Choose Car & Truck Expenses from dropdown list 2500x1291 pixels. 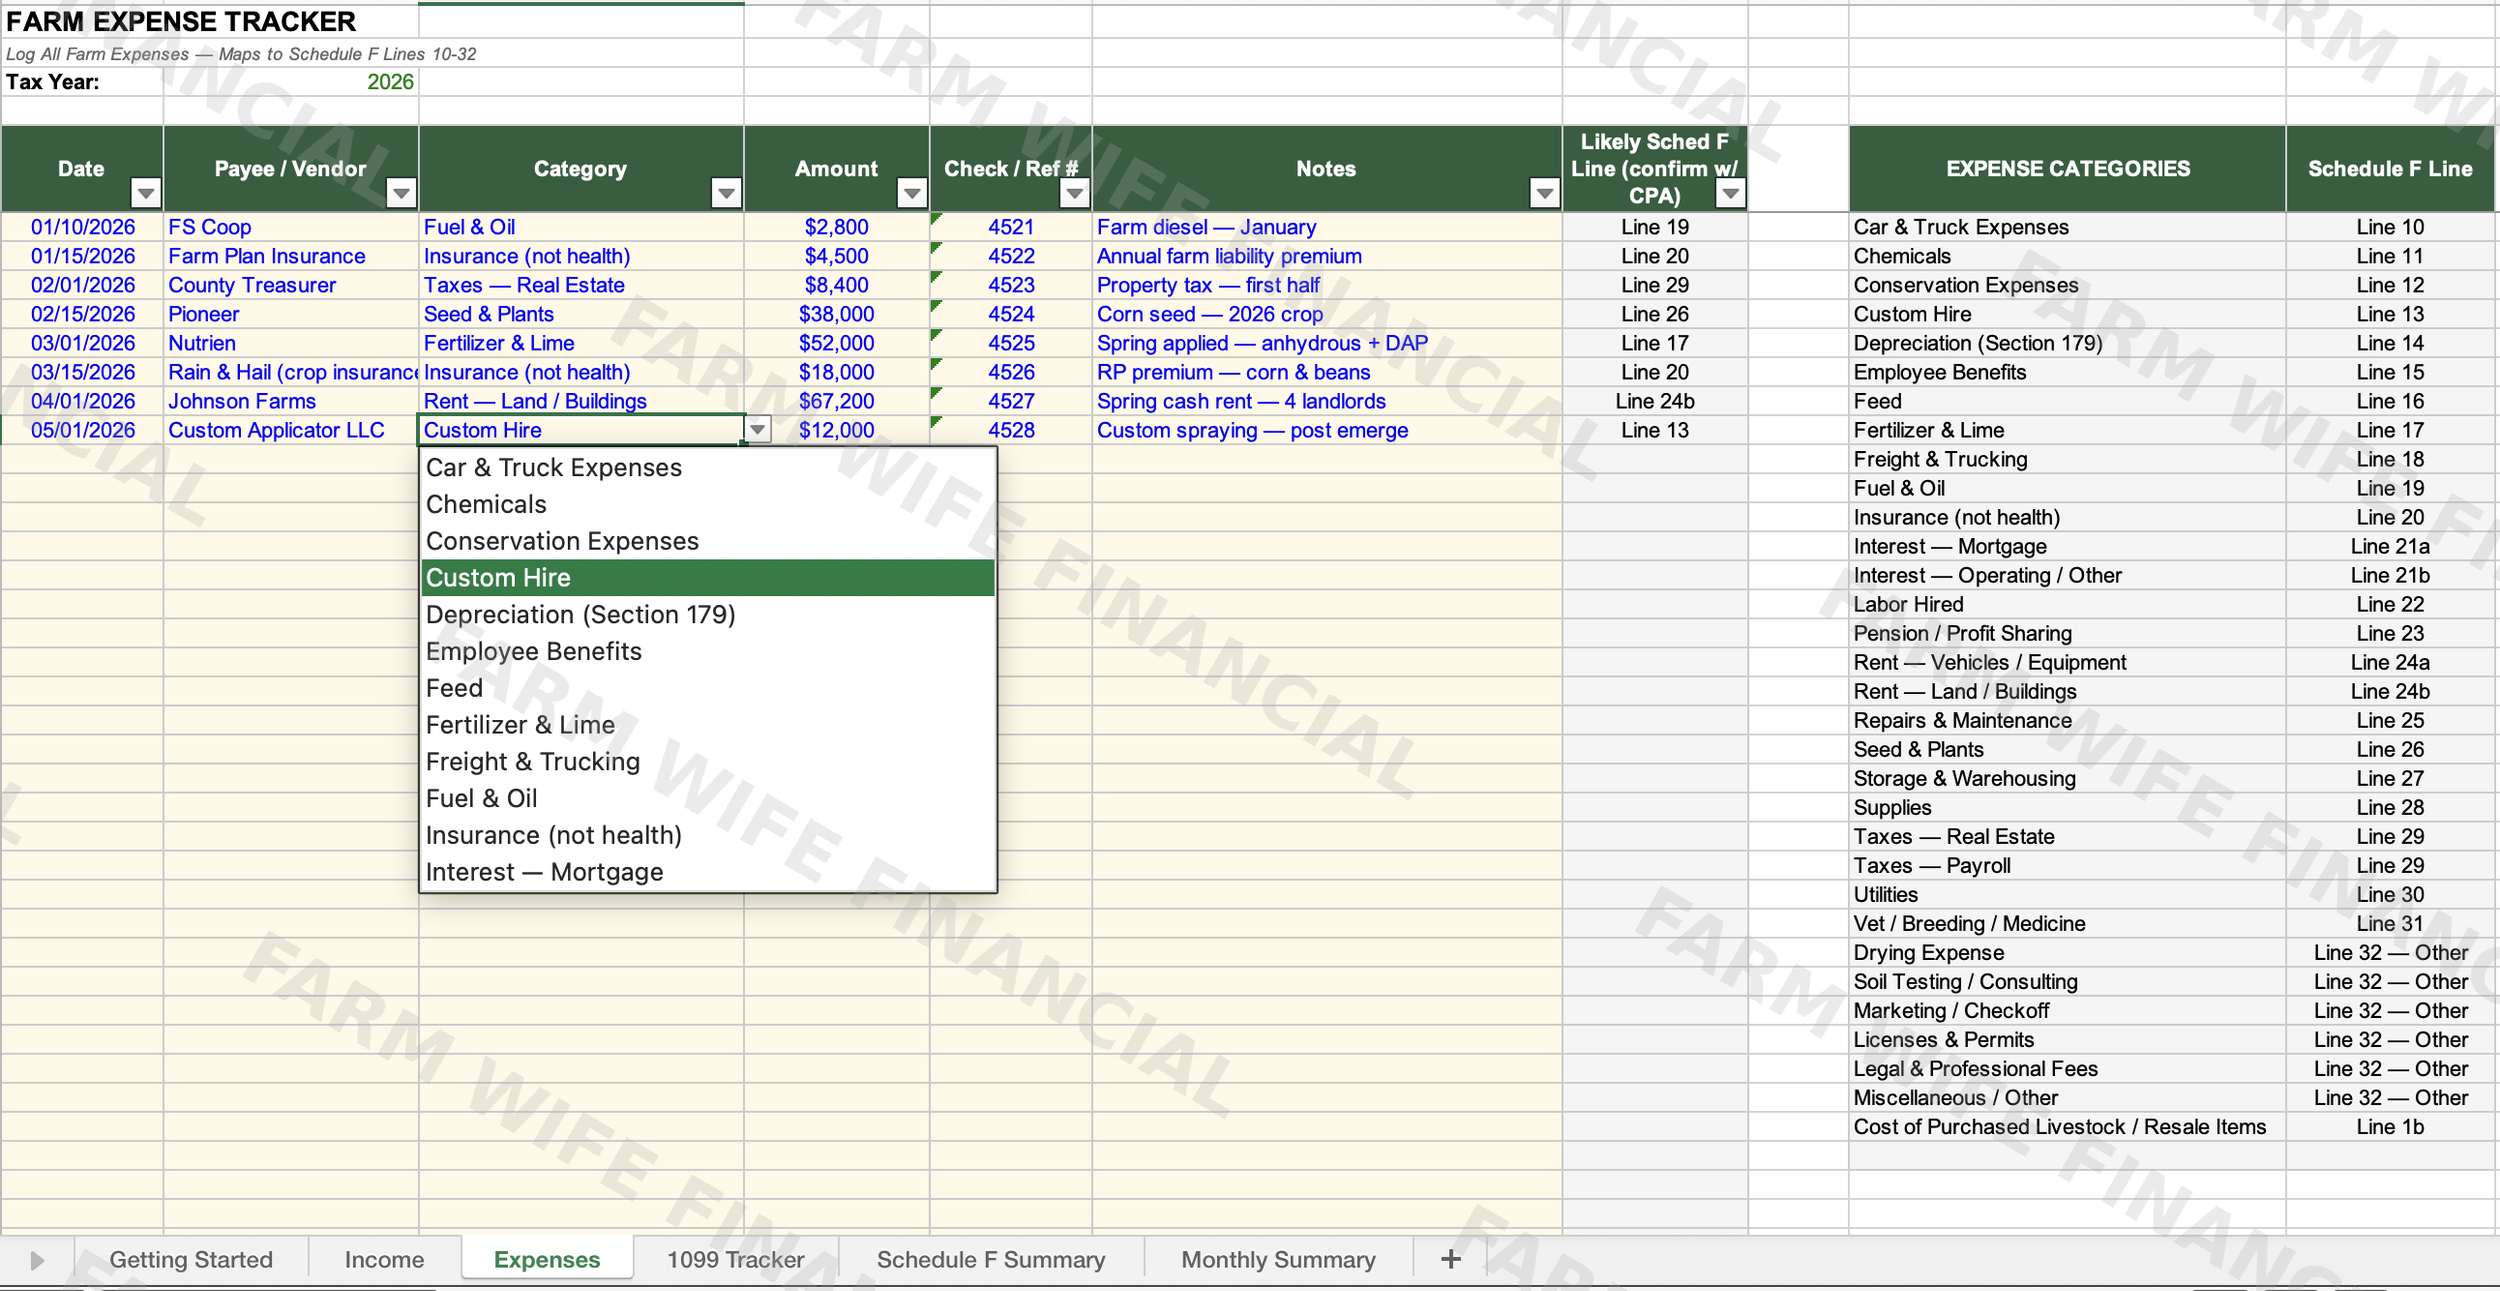pyautogui.click(x=708, y=468)
